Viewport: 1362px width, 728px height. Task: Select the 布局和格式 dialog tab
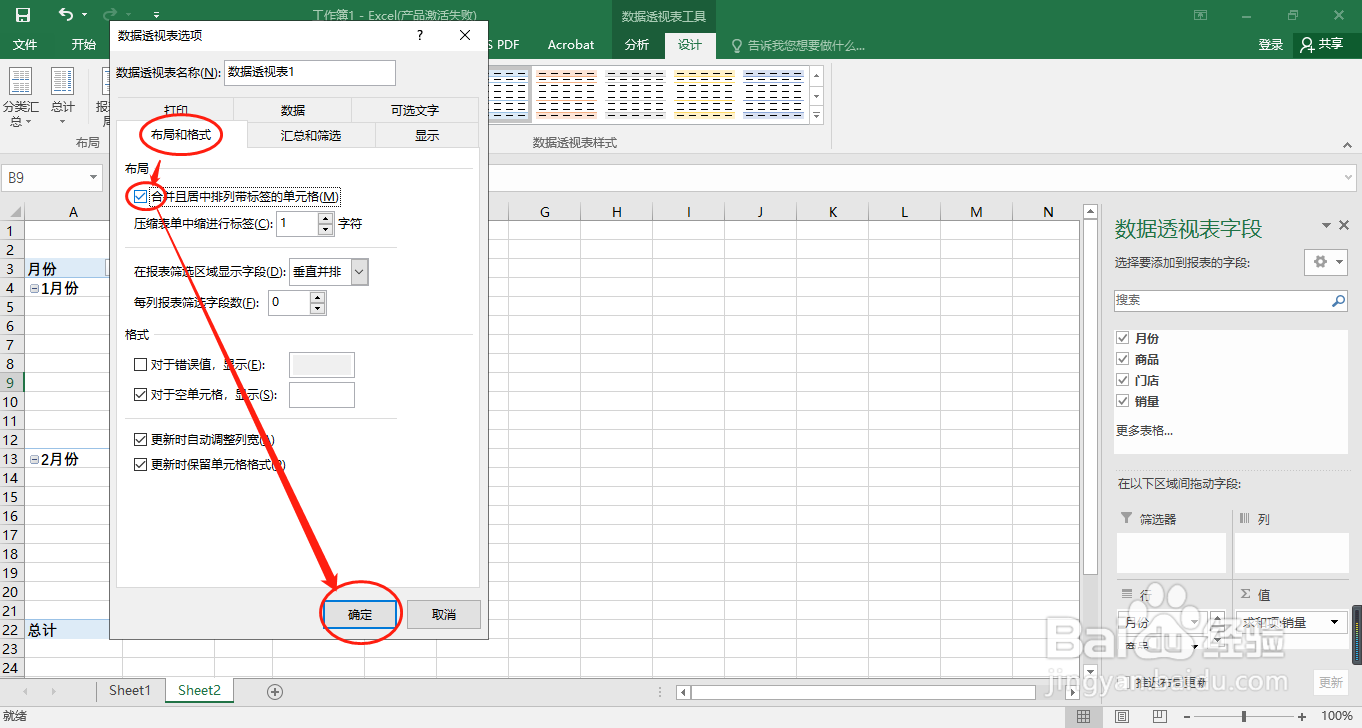(x=181, y=134)
